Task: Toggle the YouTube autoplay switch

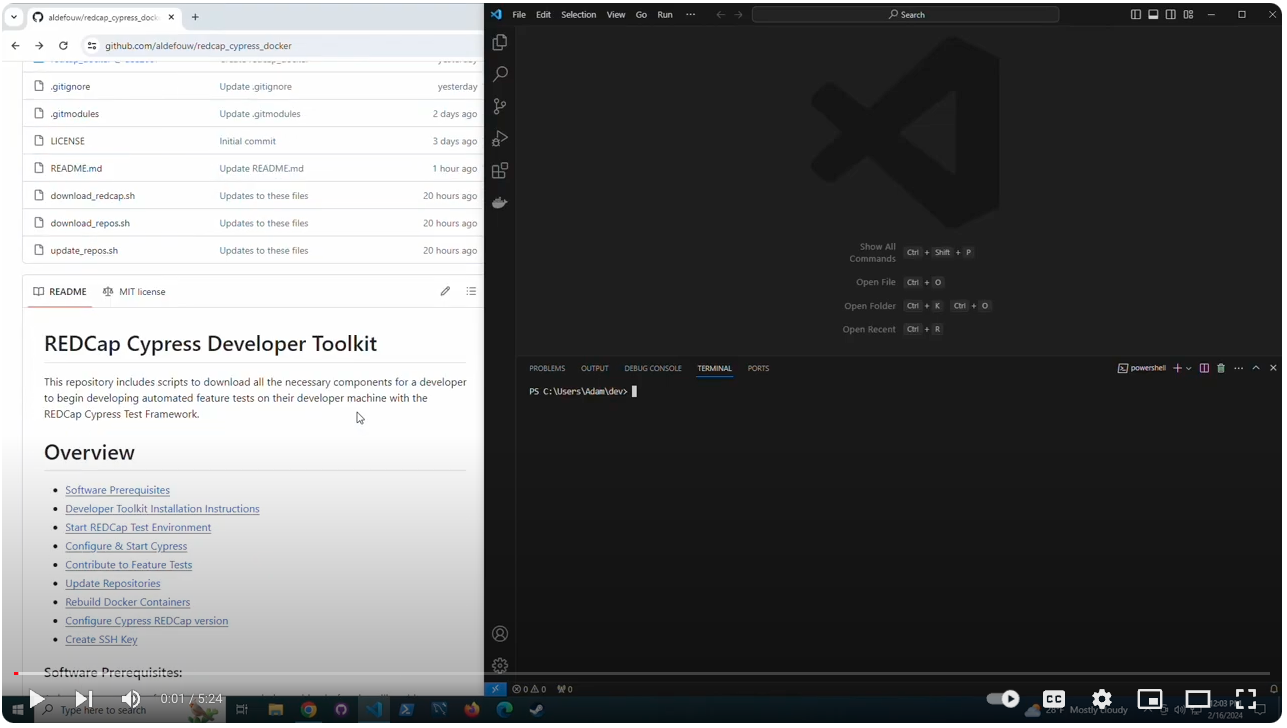Action: 1003,699
